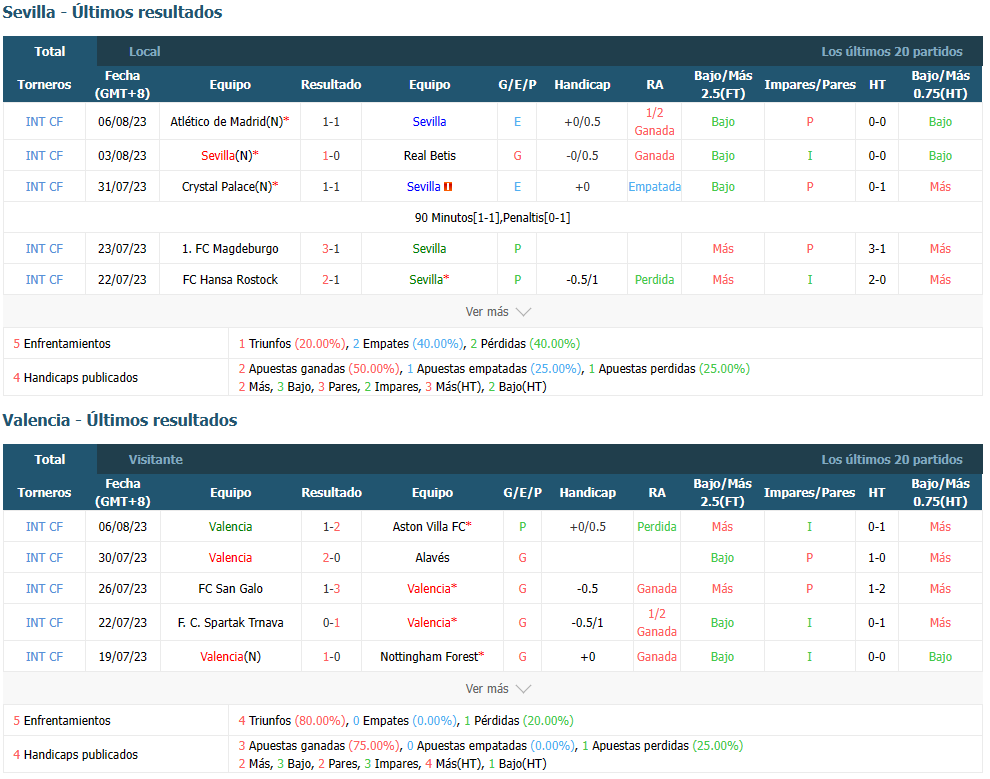Click green Sevilla in the 23/07/23 row
The height and width of the screenshot is (779, 990).
(429, 248)
